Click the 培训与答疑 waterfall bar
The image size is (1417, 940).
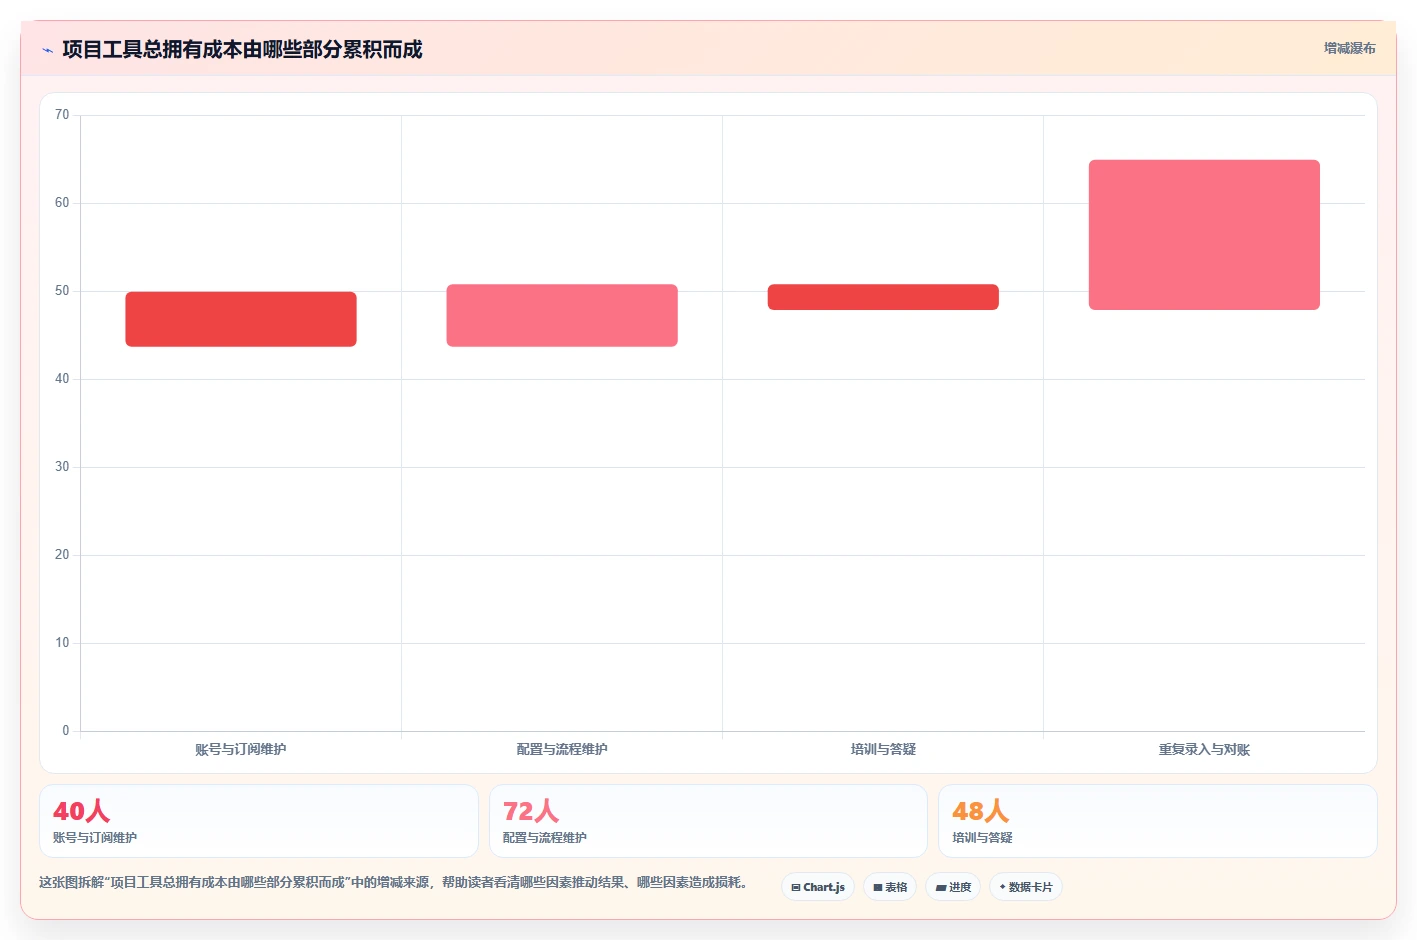883,297
